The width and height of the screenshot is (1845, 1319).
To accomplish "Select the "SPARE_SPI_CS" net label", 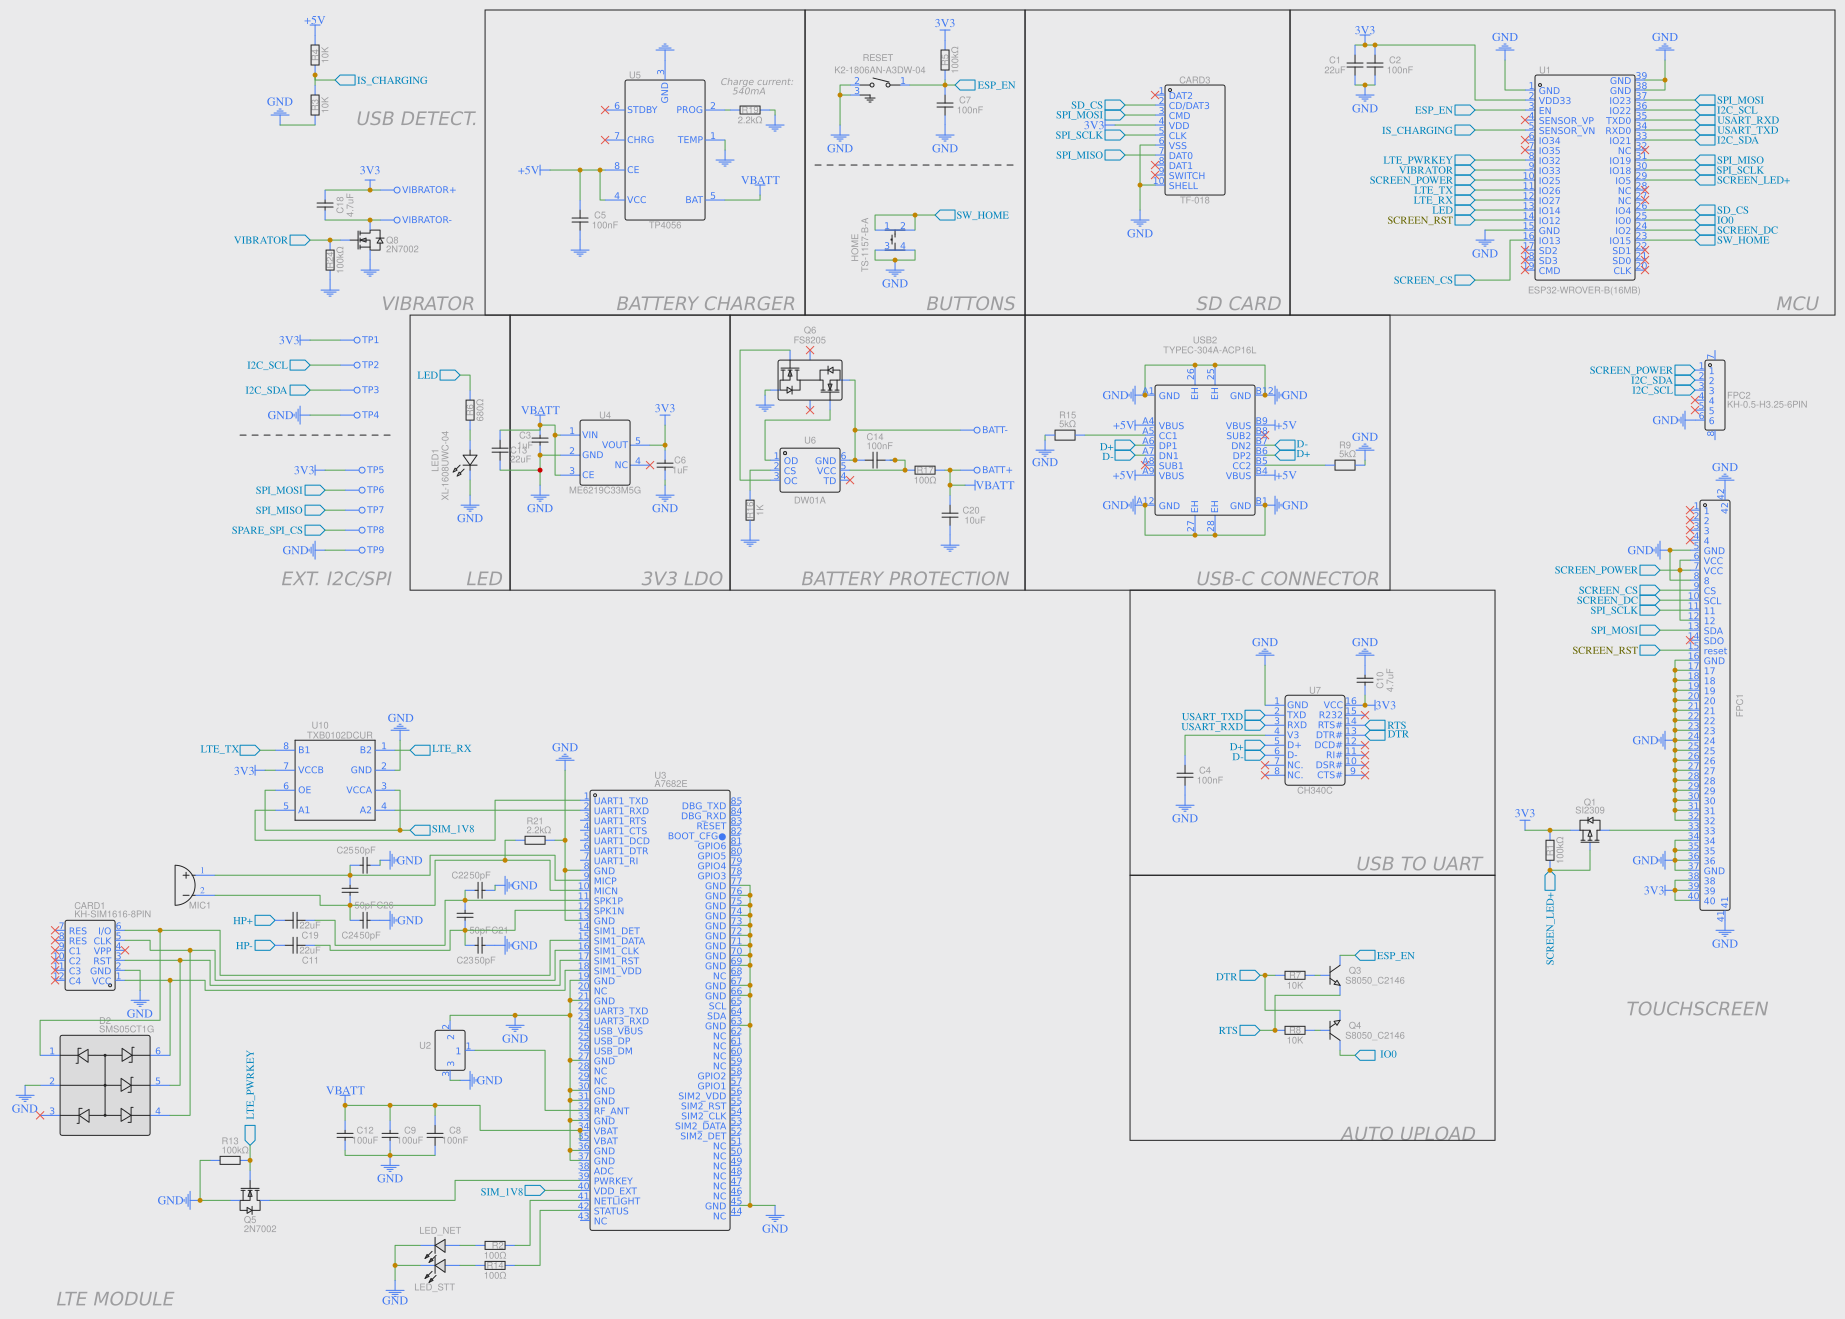I will tap(267, 530).
